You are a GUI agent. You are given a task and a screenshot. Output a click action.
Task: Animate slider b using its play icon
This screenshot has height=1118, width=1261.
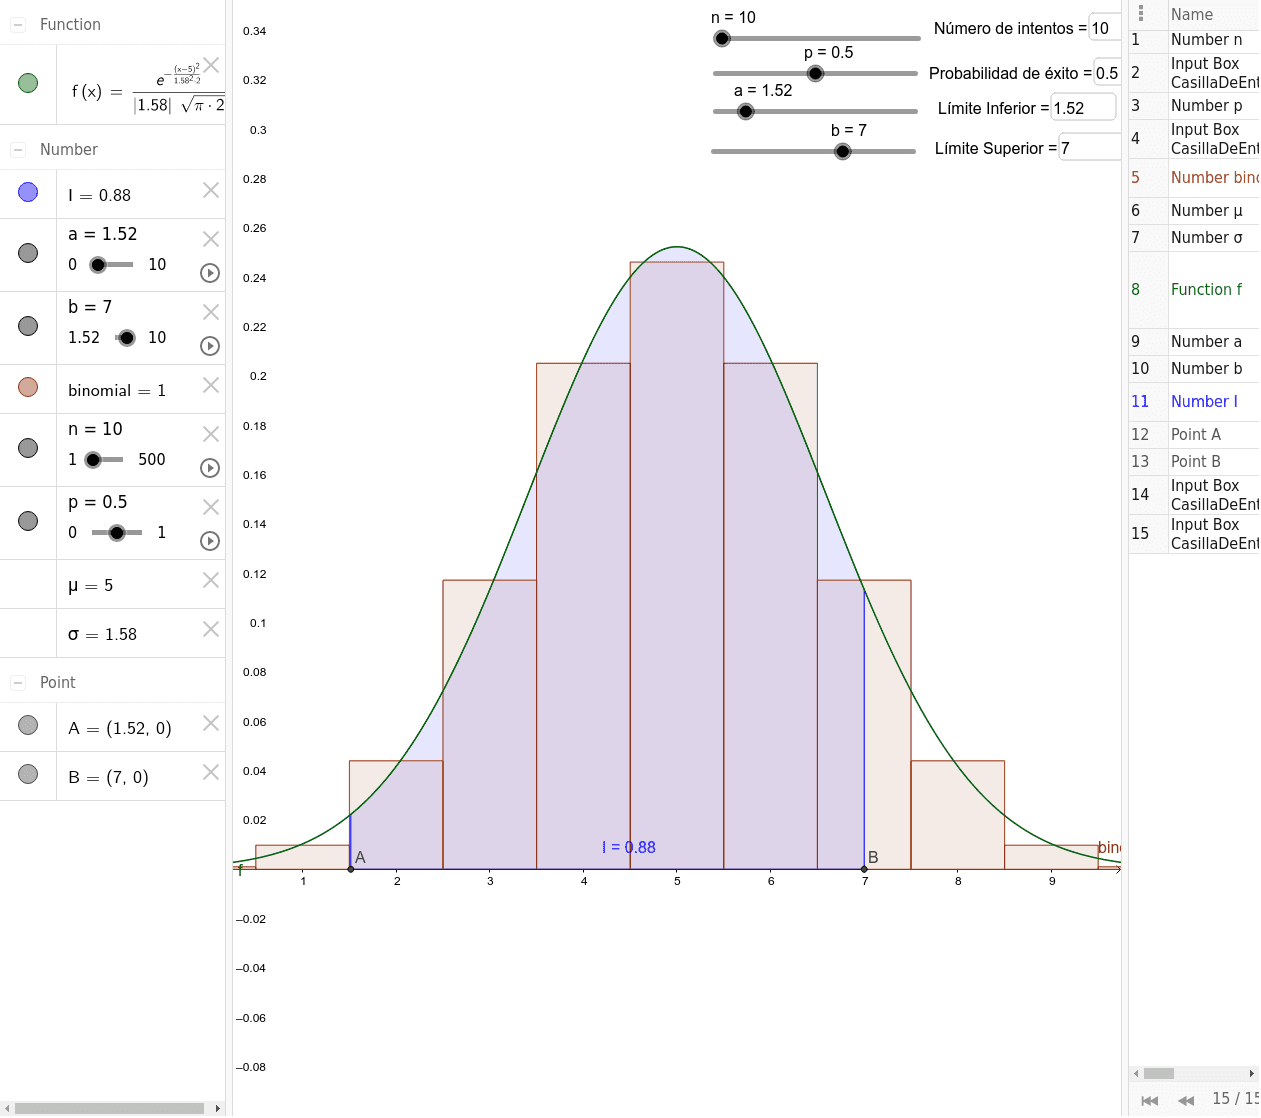coord(209,346)
